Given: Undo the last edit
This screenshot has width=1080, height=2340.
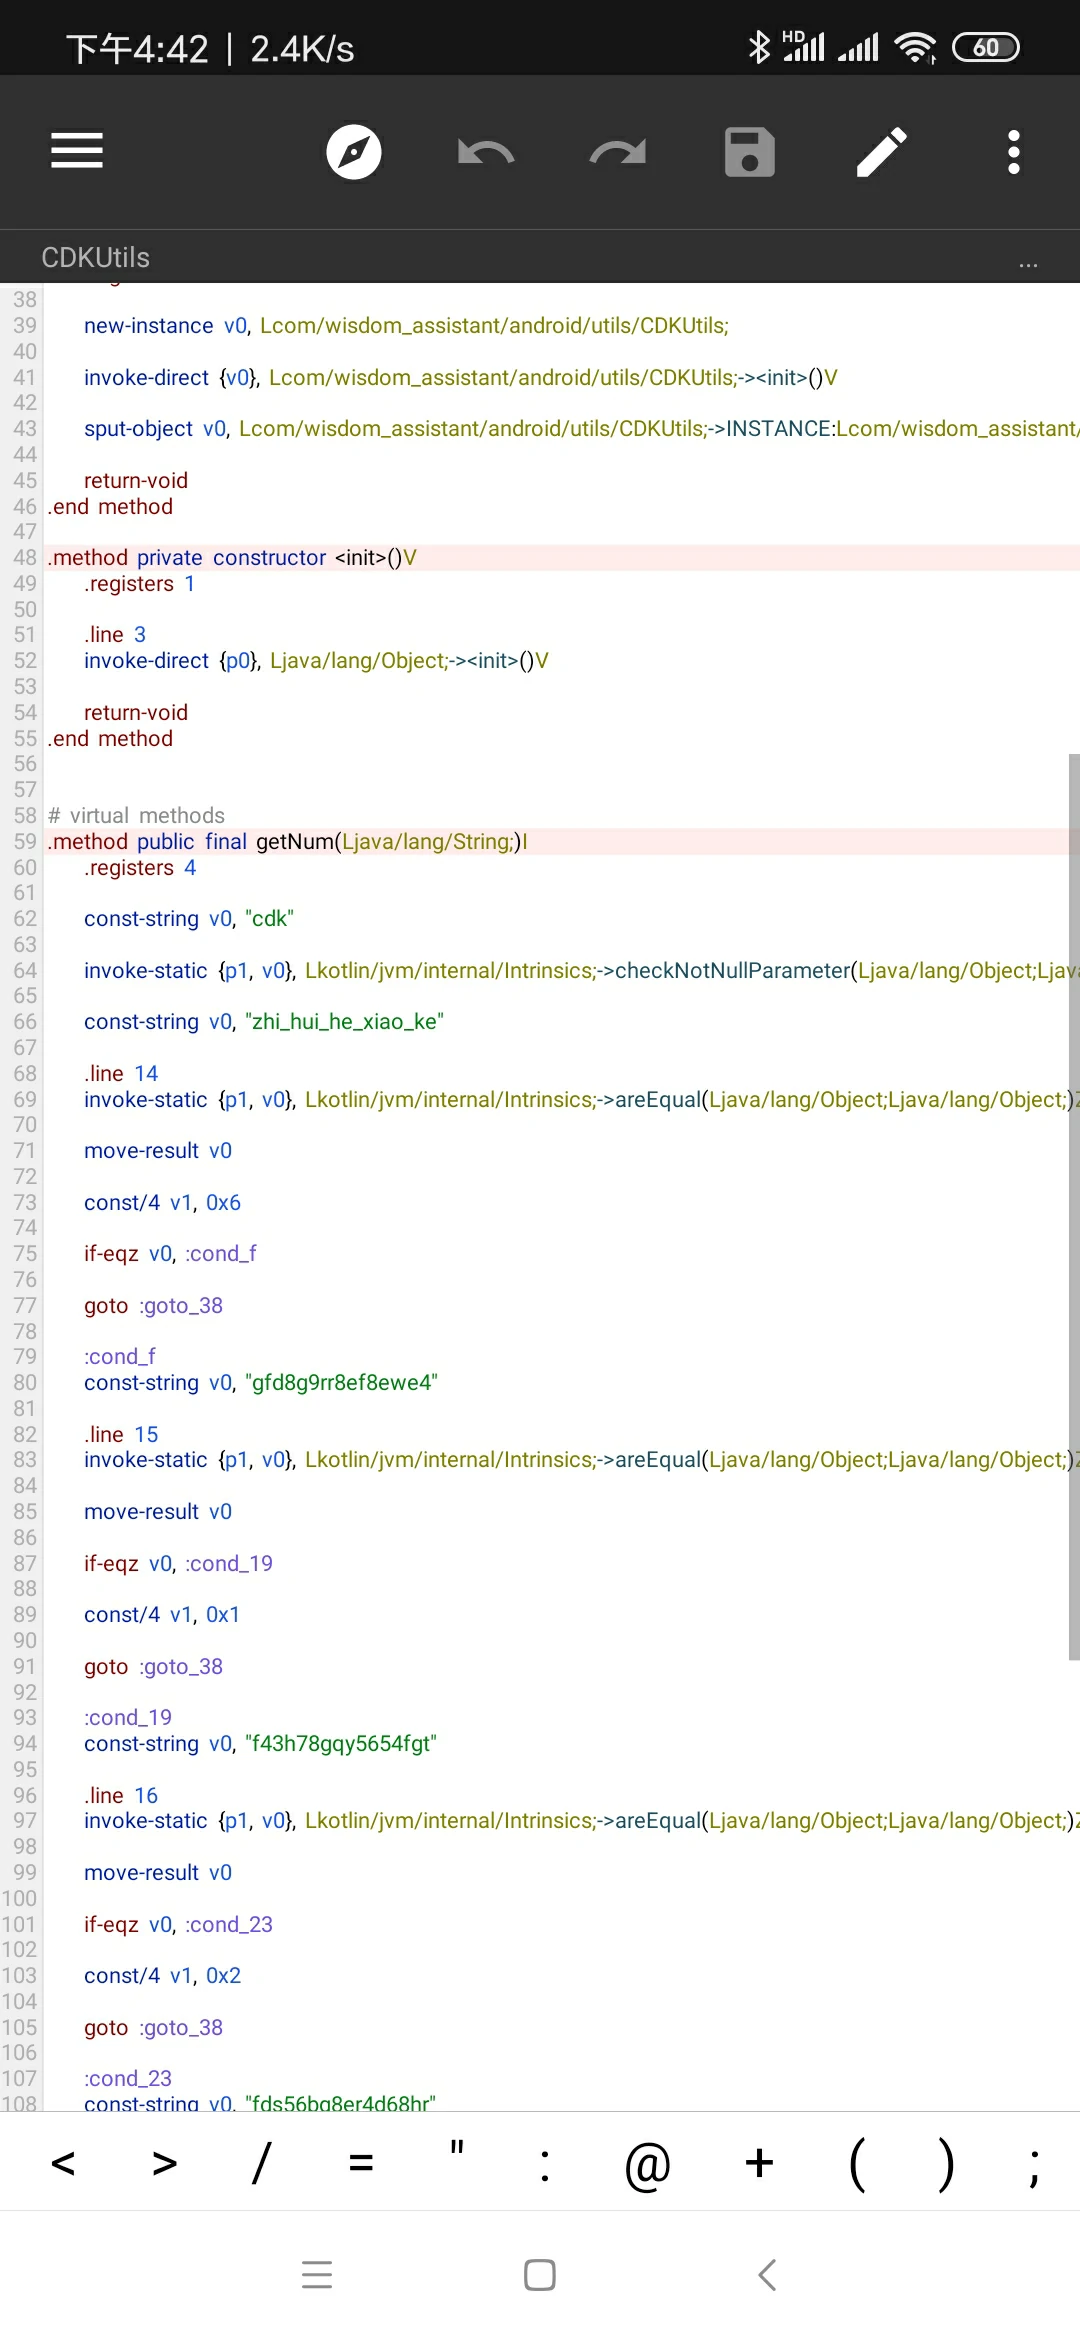Looking at the screenshot, I should [486, 152].
